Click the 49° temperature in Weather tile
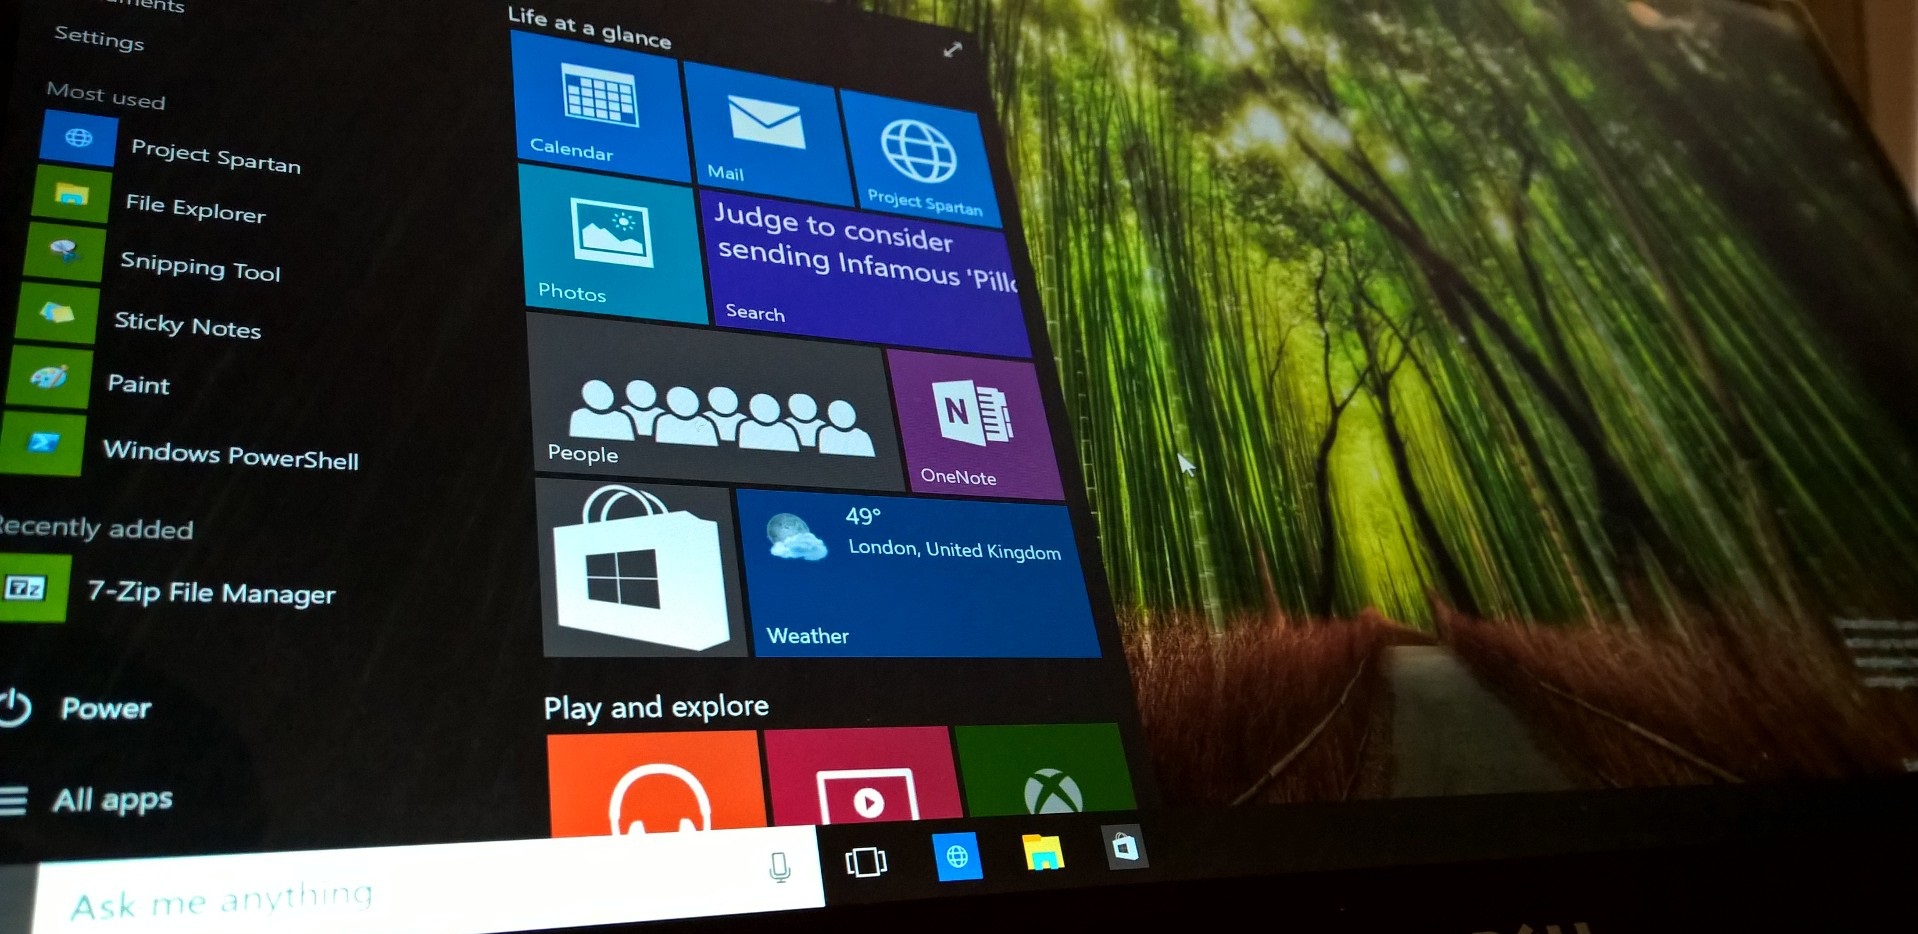 pyautogui.click(x=863, y=516)
